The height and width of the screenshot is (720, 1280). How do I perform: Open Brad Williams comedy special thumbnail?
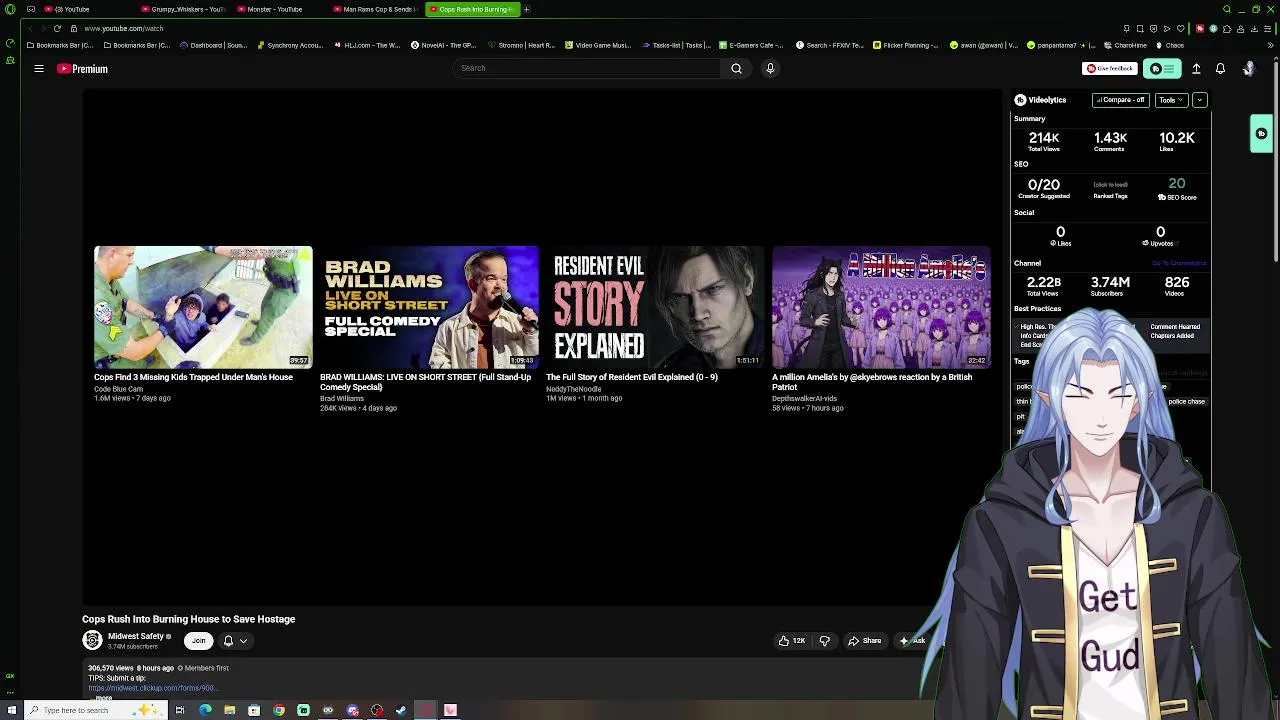coord(429,307)
